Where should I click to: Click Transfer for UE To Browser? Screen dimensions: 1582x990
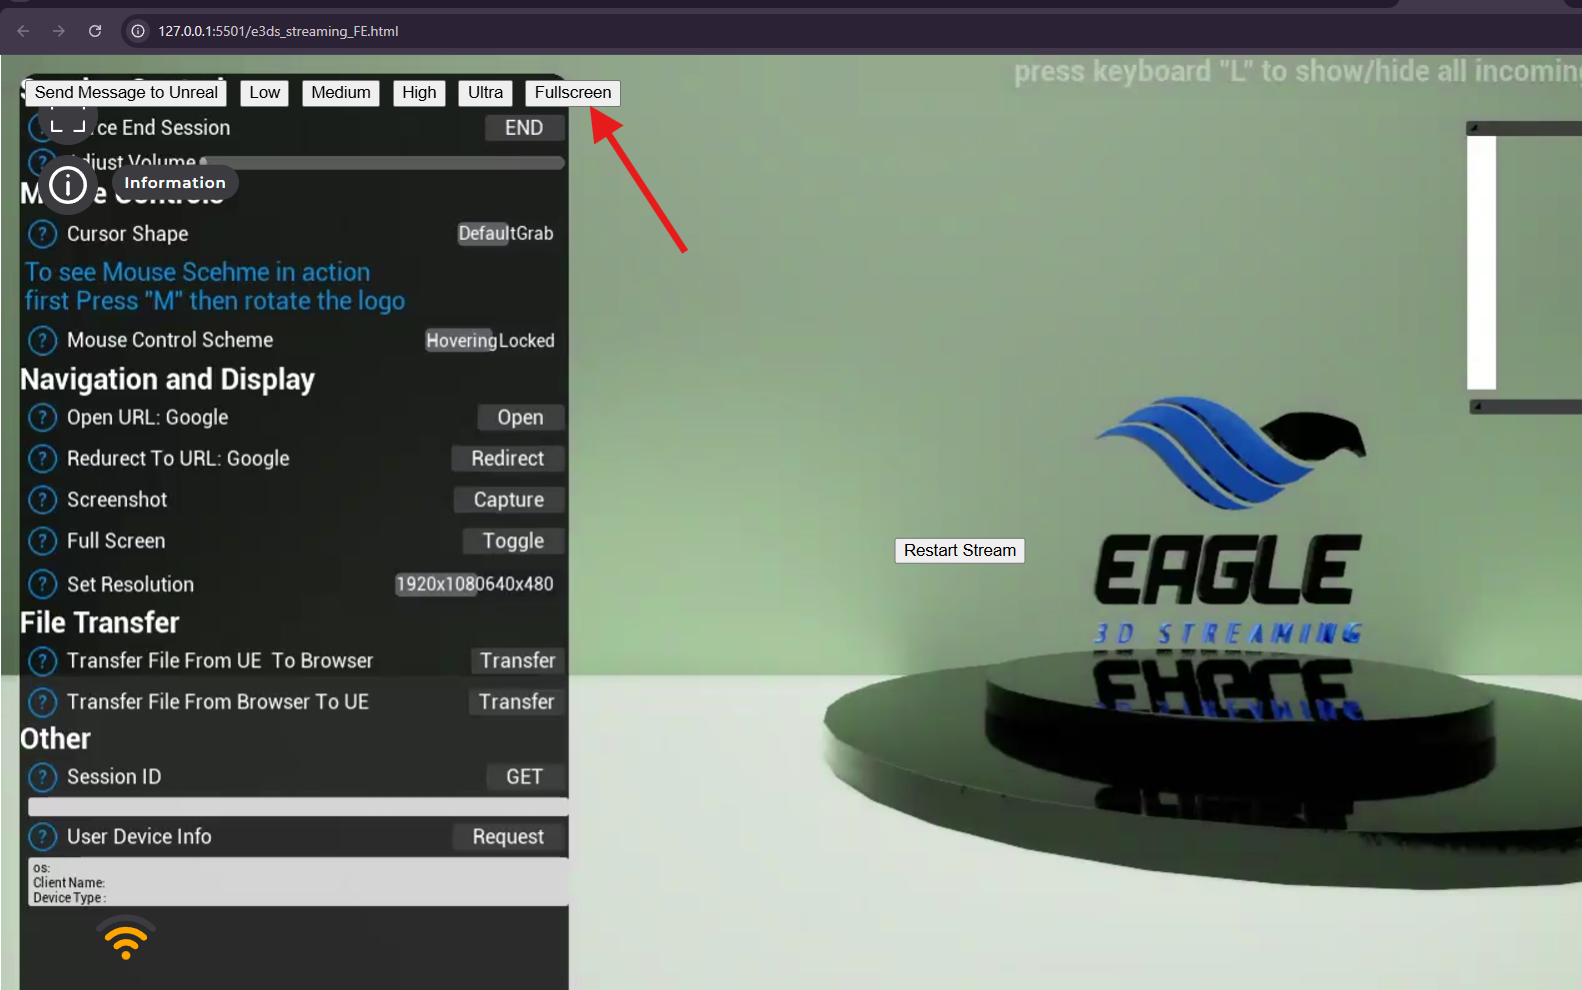517,661
